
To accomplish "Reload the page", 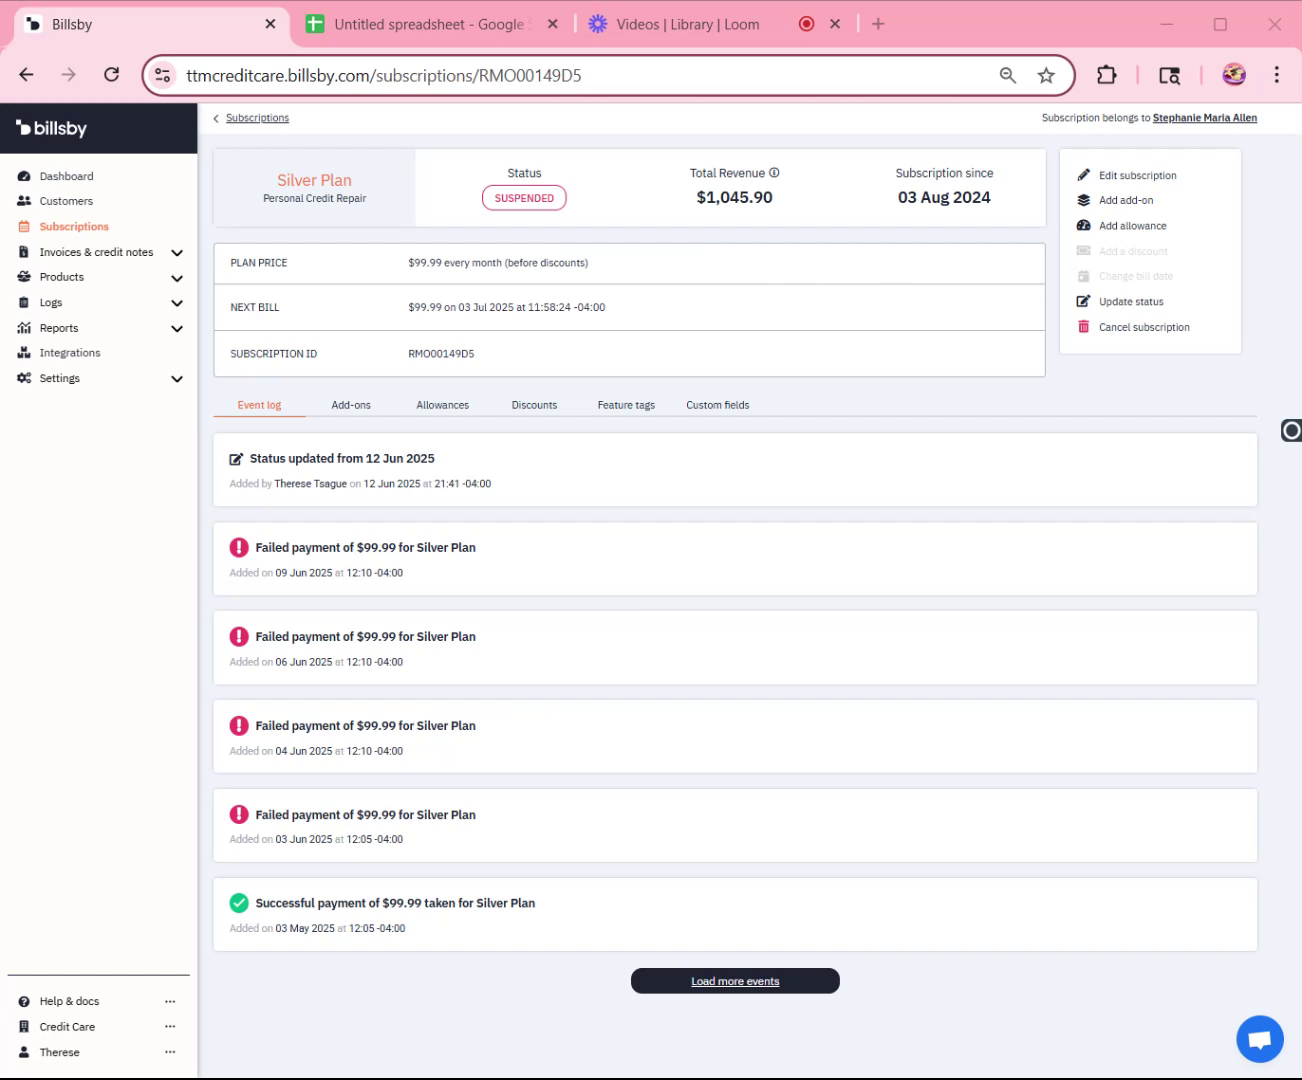I will [x=112, y=75].
